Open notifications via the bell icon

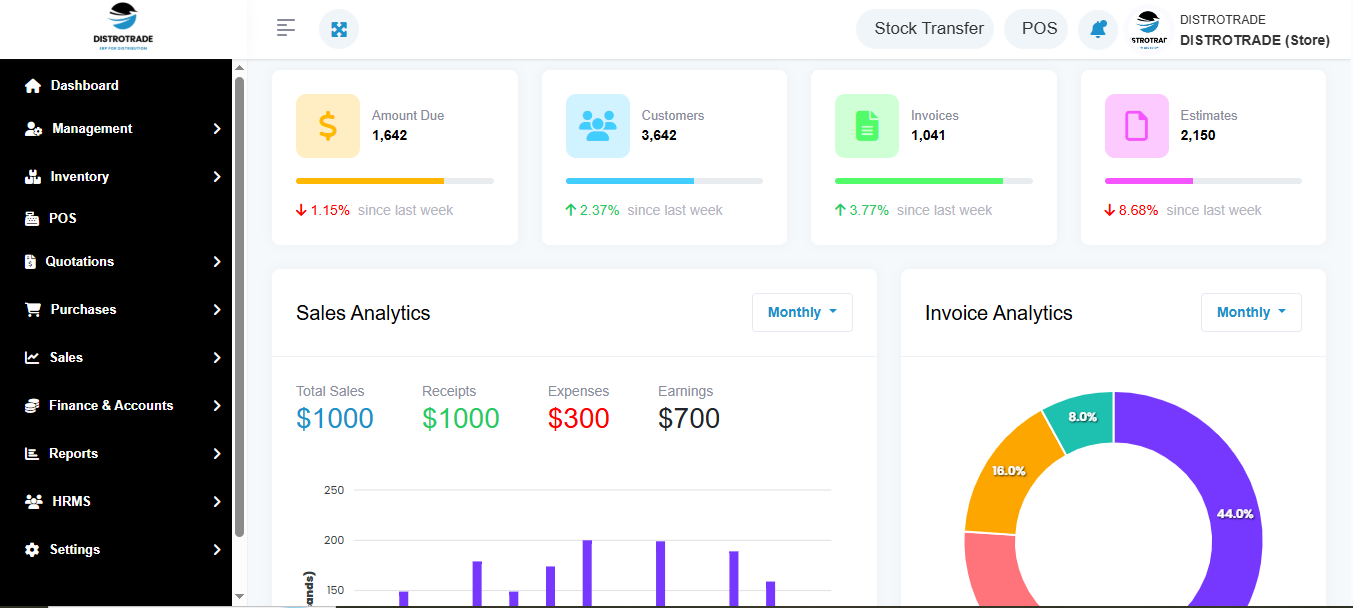click(1098, 29)
